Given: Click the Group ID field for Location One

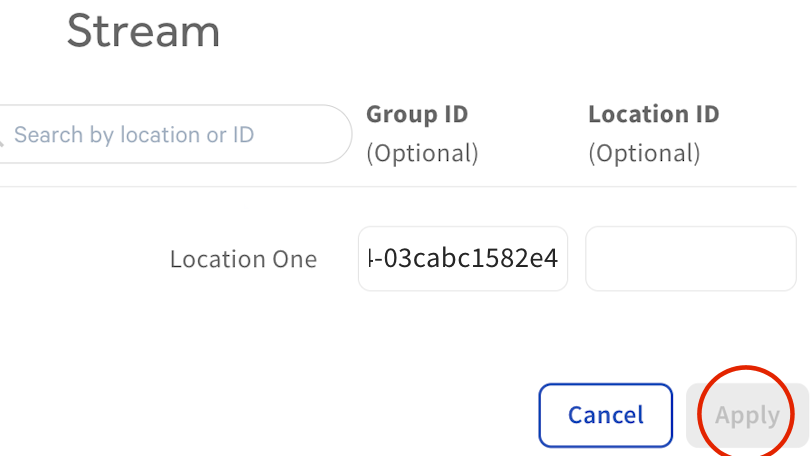Looking at the screenshot, I should (x=463, y=259).
